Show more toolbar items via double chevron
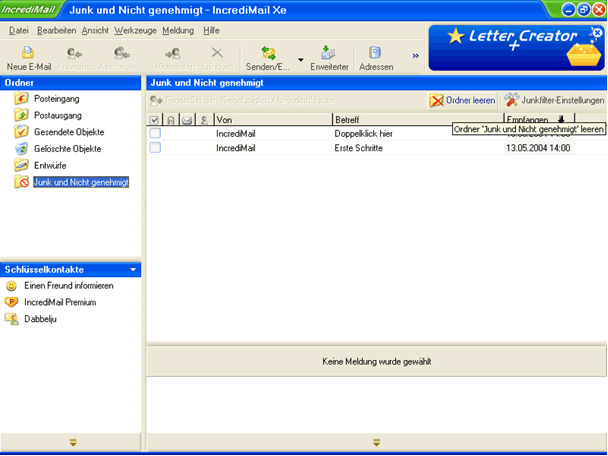Screen dimensions: 608x456 coord(415,56)
